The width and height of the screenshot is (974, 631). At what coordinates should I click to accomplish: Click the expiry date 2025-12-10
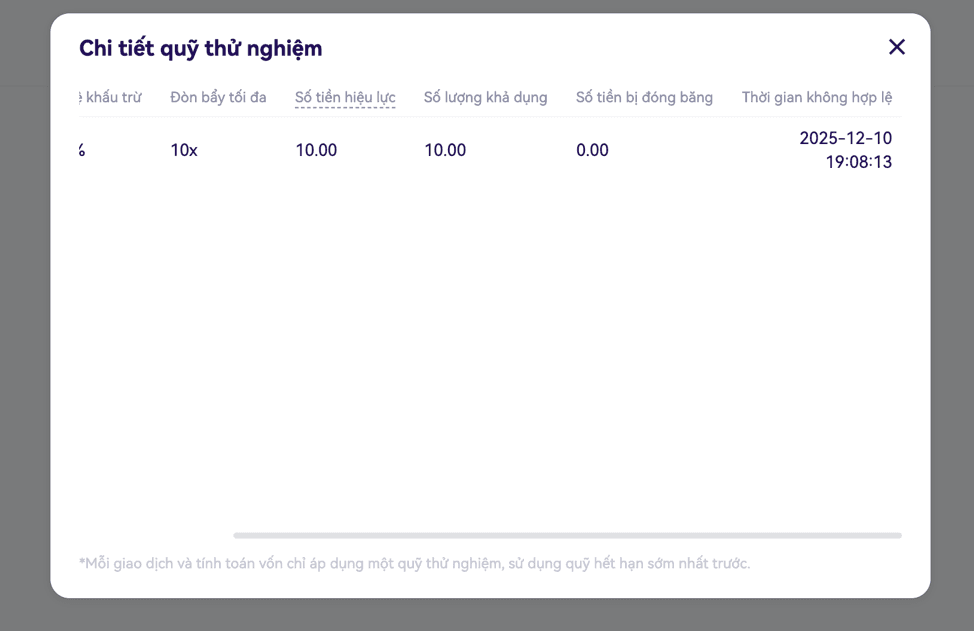click(845, 139)
